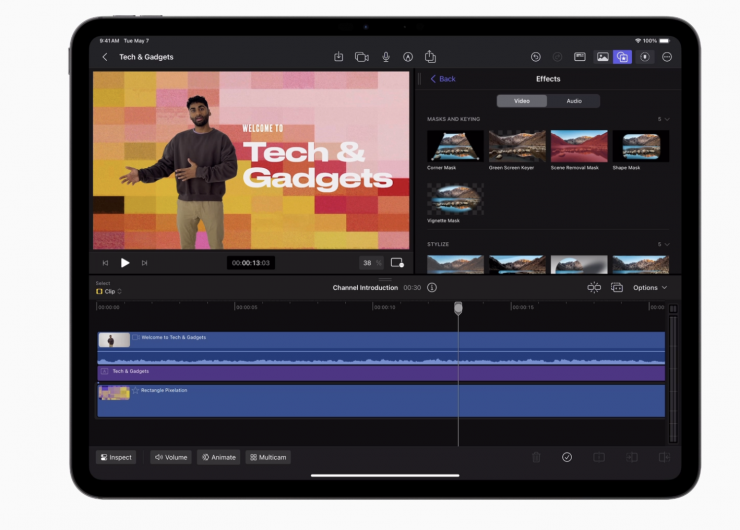Open the Select Clip mode dropdown
Screen dimensions: 740x530
click(x=108, y=291)
